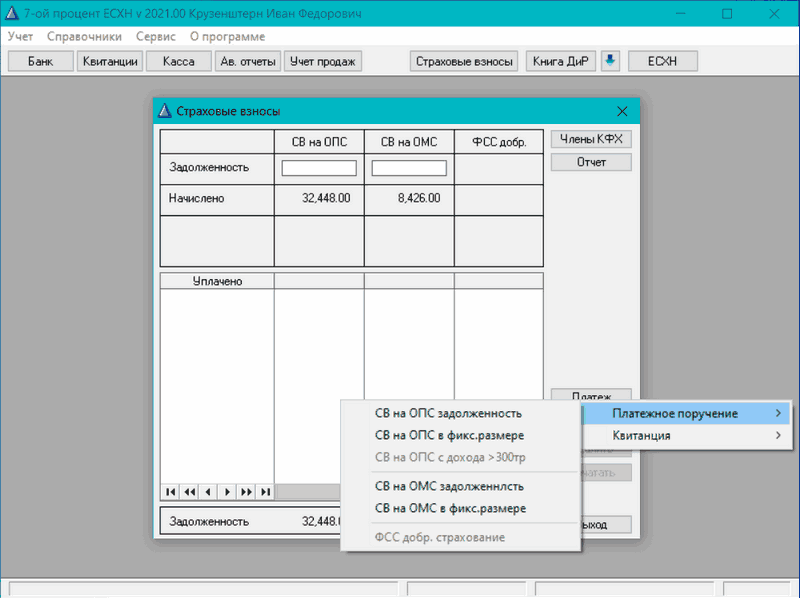
Task: Open the Справочники menu
Action: tap(84, 36)
